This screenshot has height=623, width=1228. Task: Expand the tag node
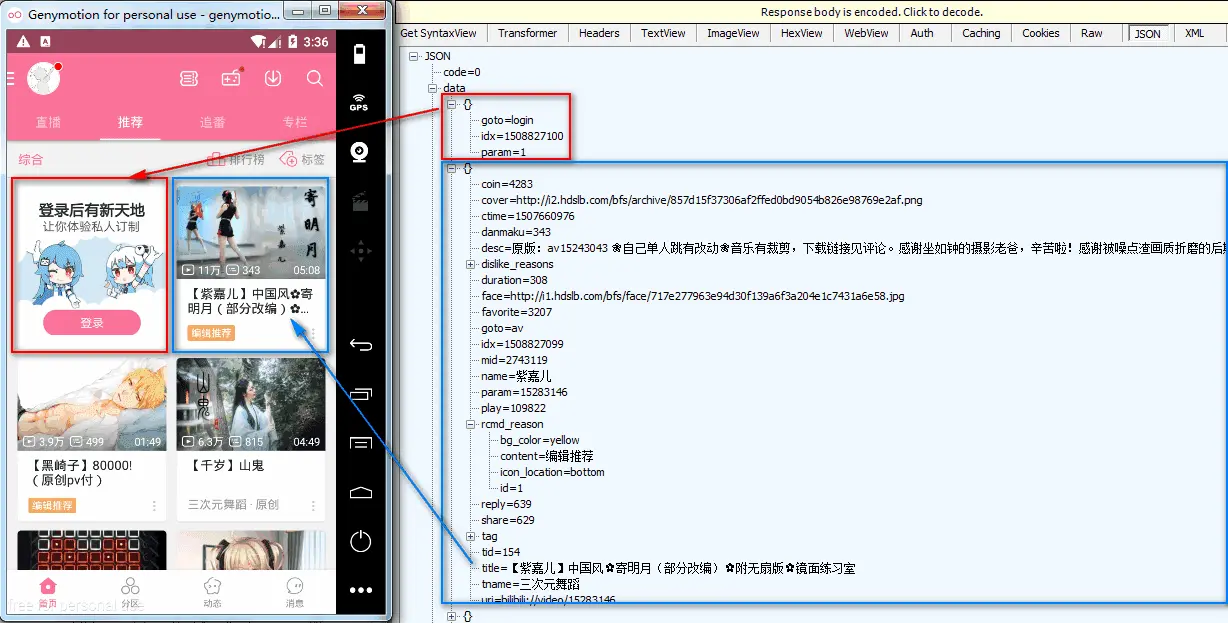click(471, 537)
